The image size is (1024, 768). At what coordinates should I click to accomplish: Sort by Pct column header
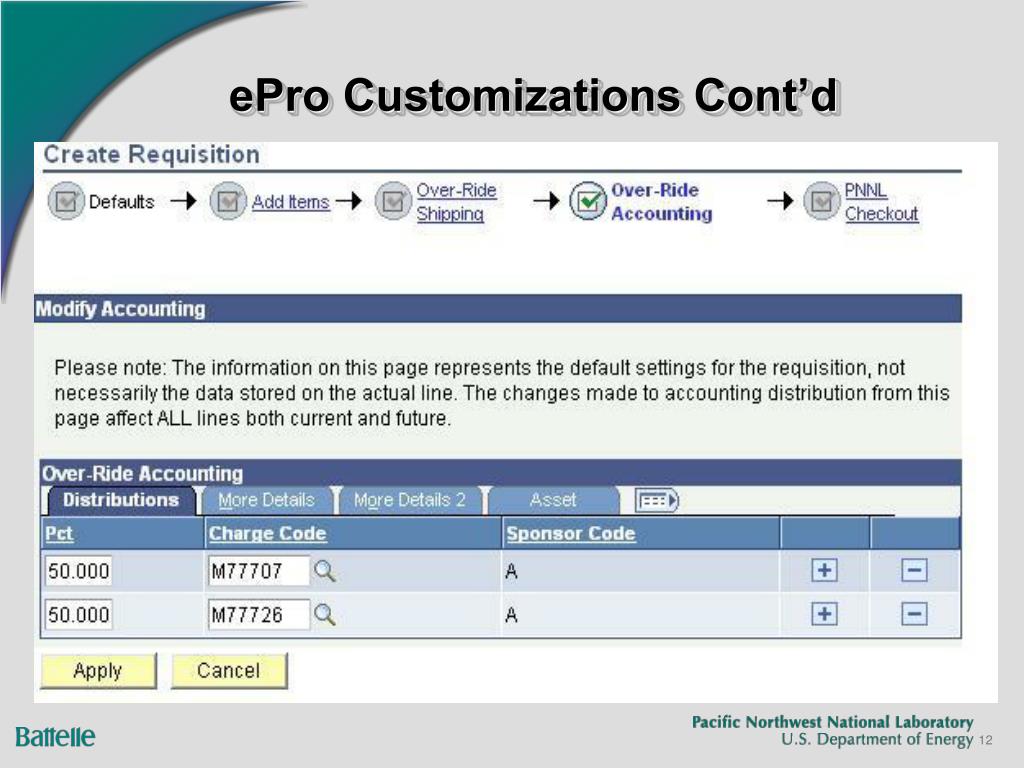(x=59, y=534)
